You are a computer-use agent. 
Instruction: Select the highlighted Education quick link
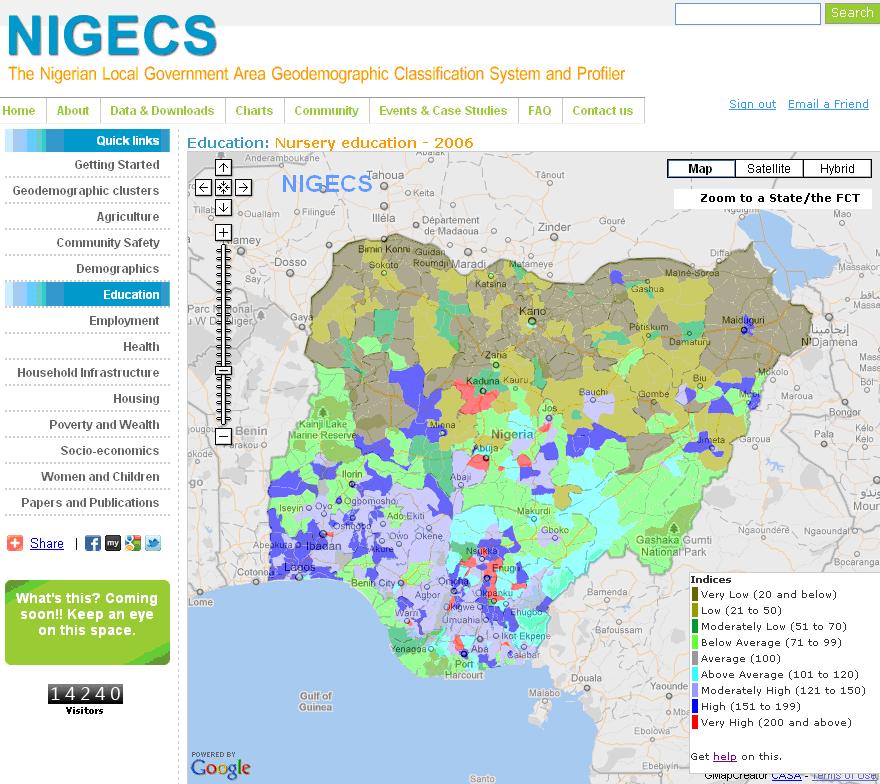point(87,295)
